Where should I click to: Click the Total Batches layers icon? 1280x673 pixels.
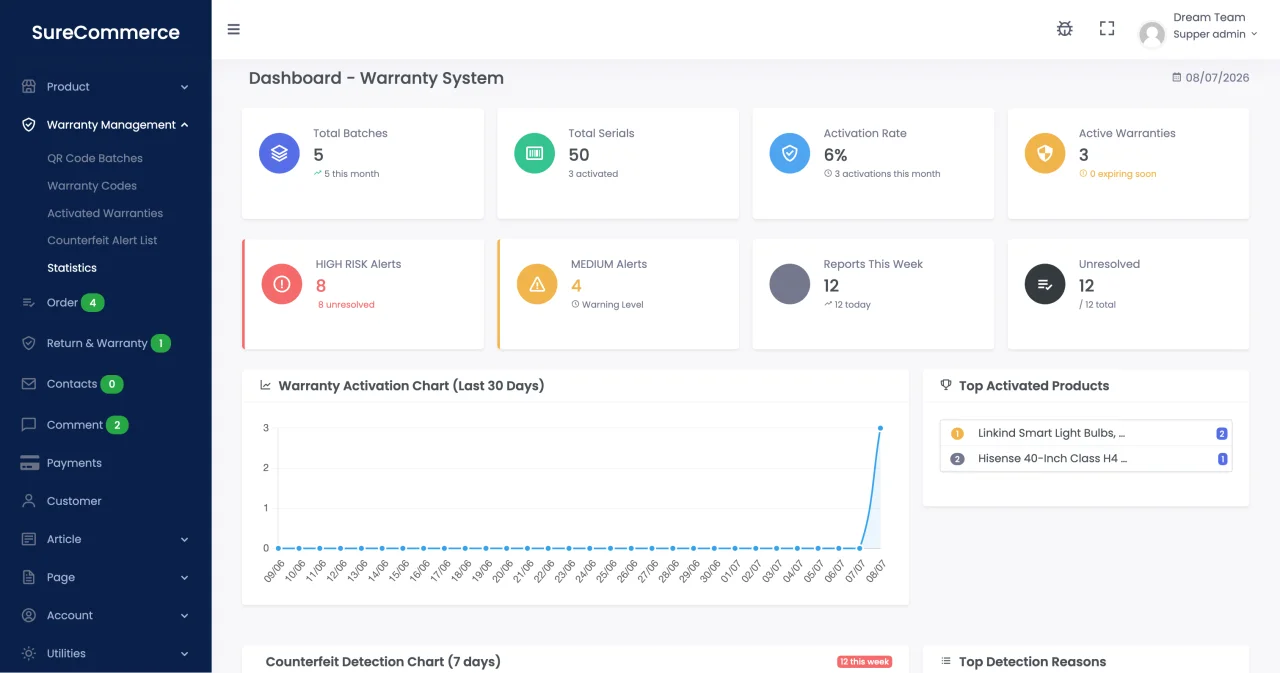click(x=279, y=153)
